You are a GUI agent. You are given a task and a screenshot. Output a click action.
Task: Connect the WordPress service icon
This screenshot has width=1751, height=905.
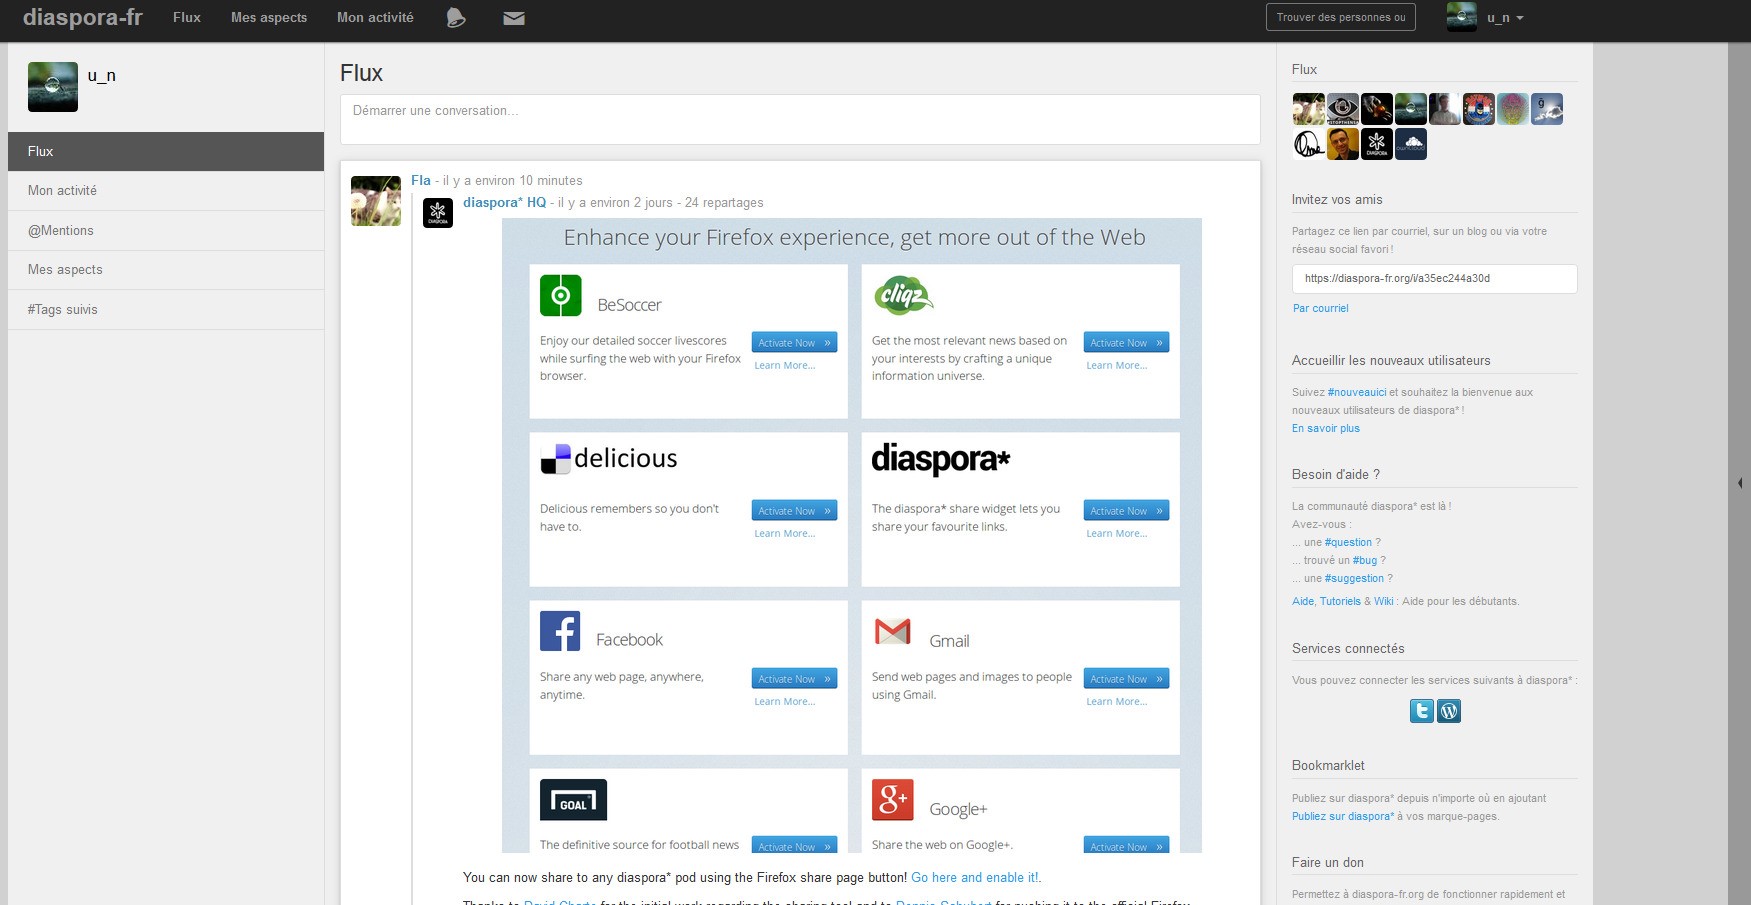coord(1449,711)
